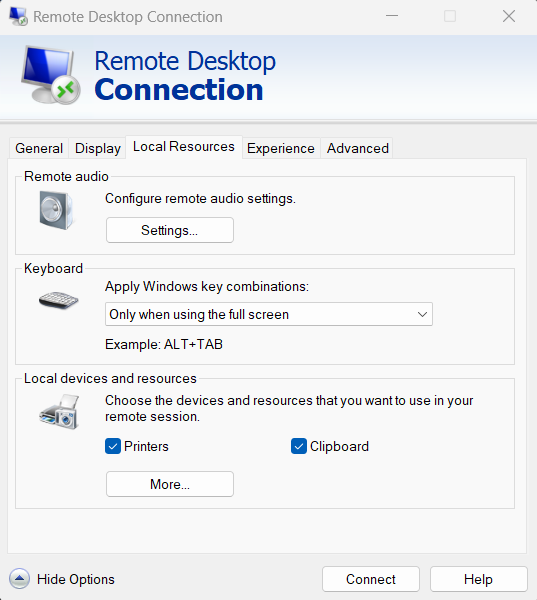Viewport: 537px width, 600px height.
Task: Open the Experience tab
Action: [281, 148]
